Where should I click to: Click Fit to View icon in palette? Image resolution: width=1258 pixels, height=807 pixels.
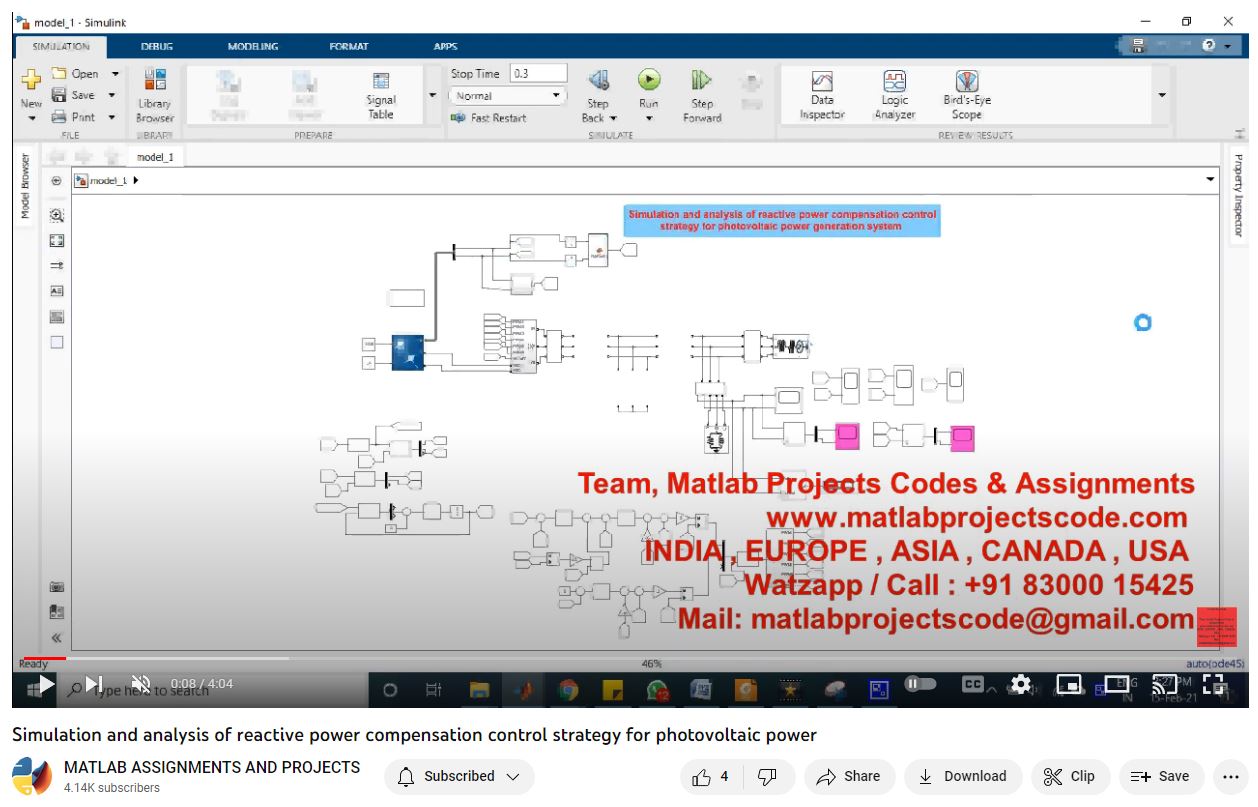[57, 240]
